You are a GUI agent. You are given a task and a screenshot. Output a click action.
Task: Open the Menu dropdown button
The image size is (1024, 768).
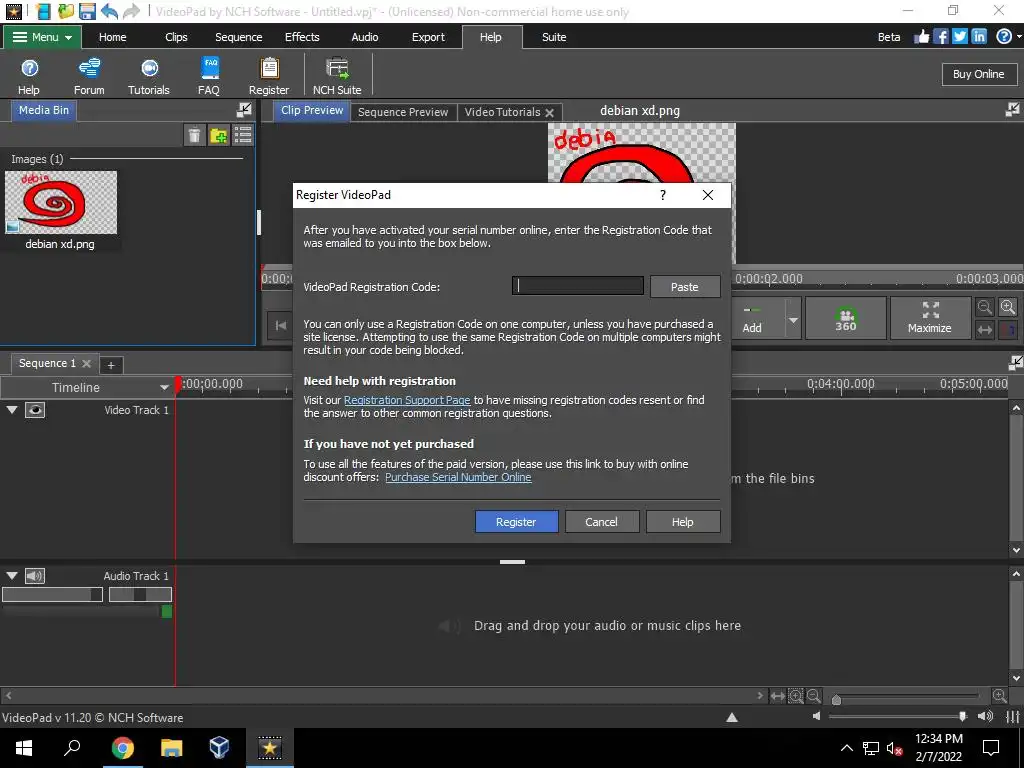(42, 37)
